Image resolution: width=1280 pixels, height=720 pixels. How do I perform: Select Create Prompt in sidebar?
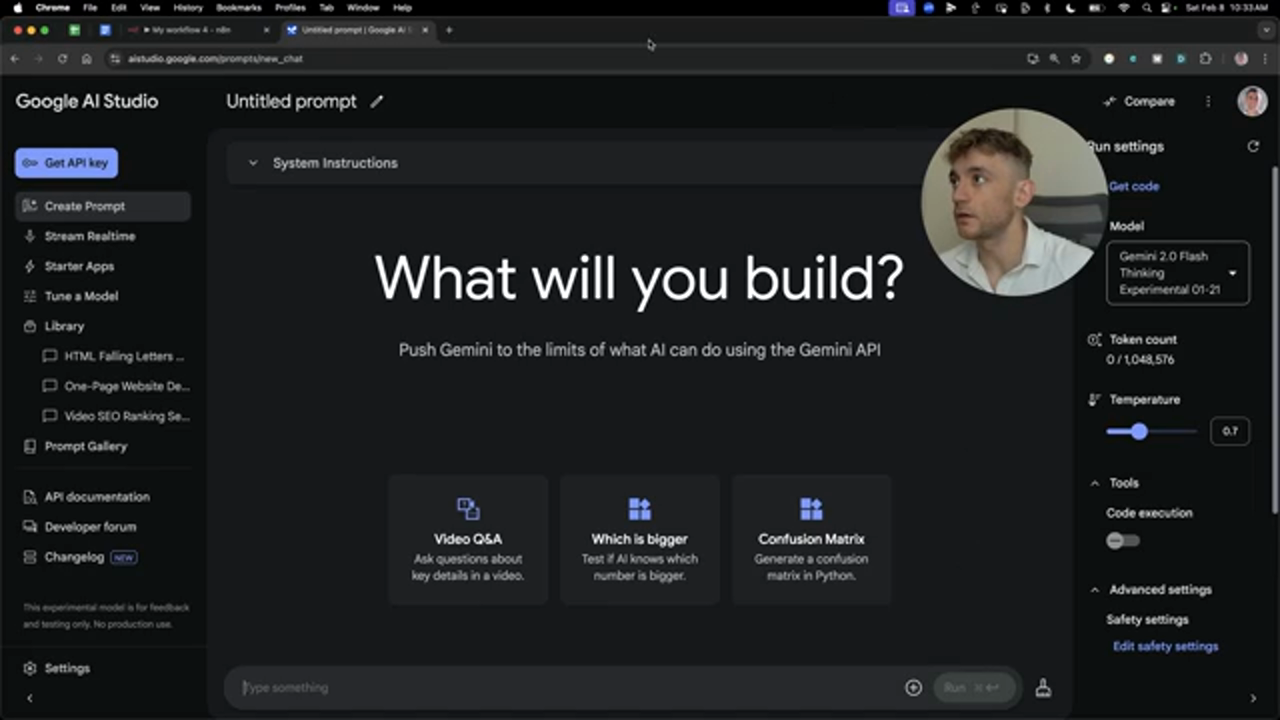[103, 206]
